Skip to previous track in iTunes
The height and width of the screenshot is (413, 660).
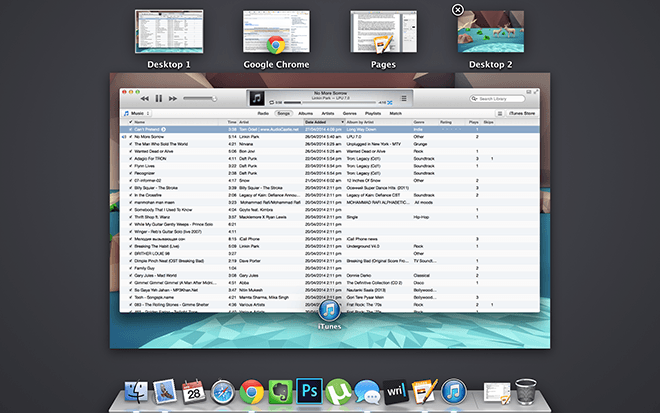coord(145,99)
